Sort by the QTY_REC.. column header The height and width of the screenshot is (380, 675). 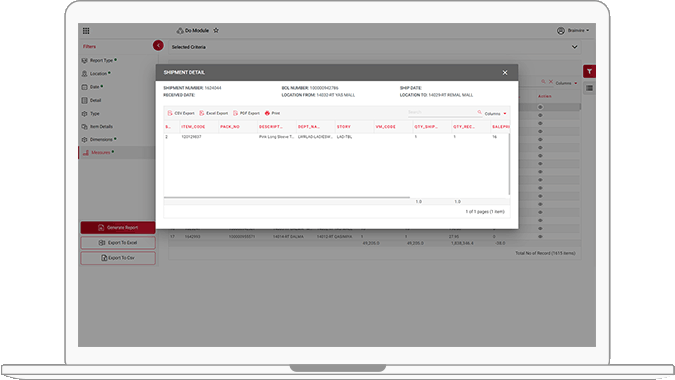tap(464, 127)
